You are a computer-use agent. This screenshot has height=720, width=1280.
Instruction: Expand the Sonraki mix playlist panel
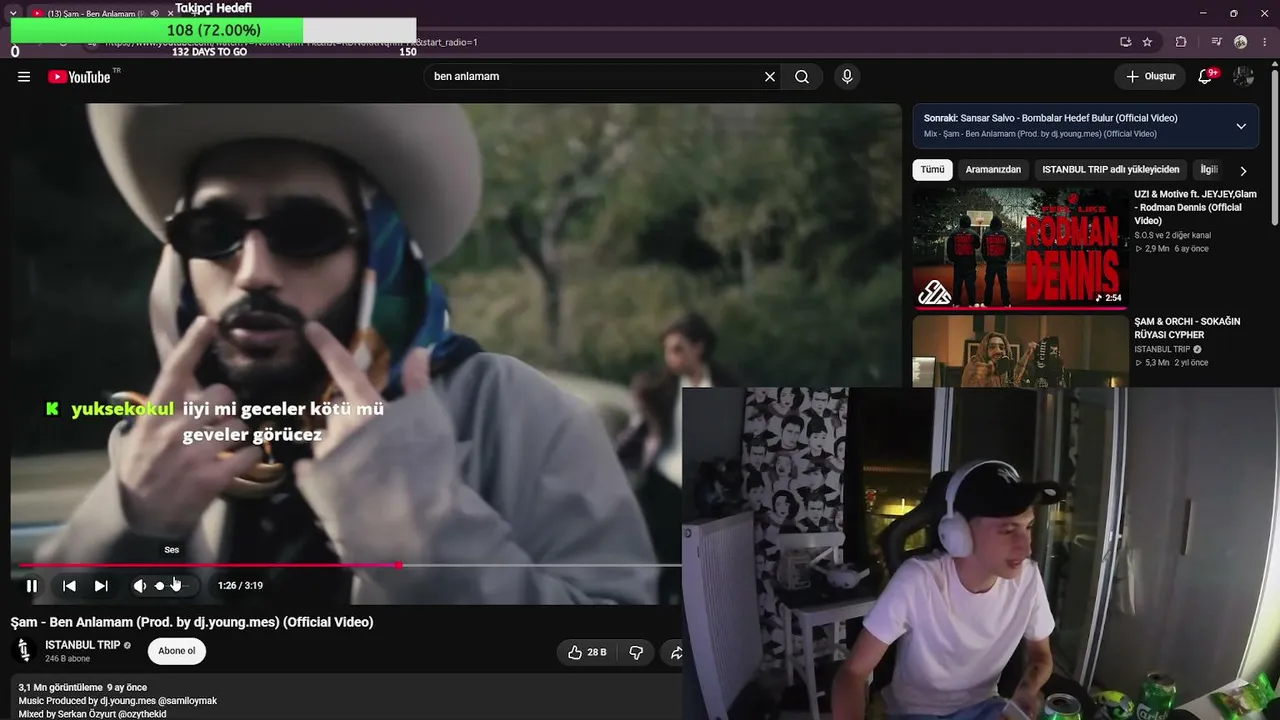[x=1241, y=126]
